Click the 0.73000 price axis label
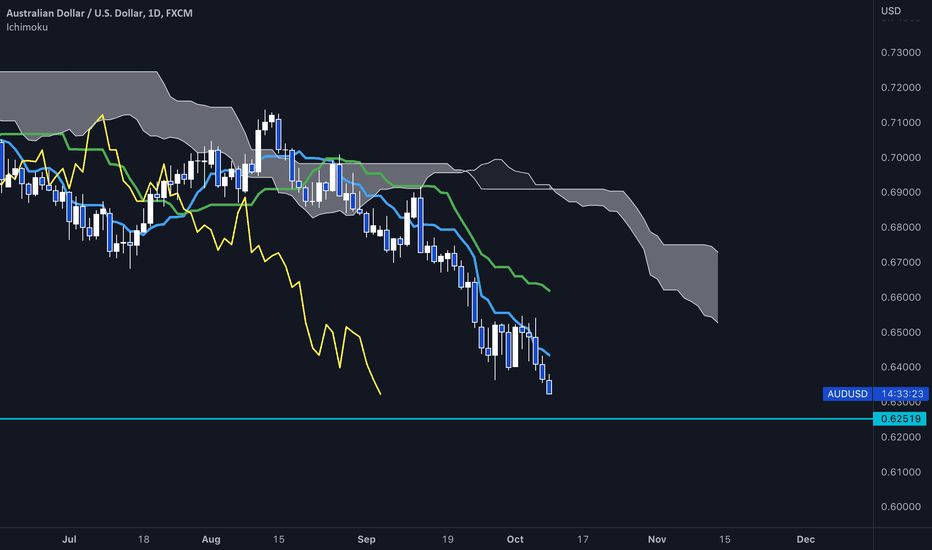Viewport: 932px width, 550px height. (x=900, y=52)
